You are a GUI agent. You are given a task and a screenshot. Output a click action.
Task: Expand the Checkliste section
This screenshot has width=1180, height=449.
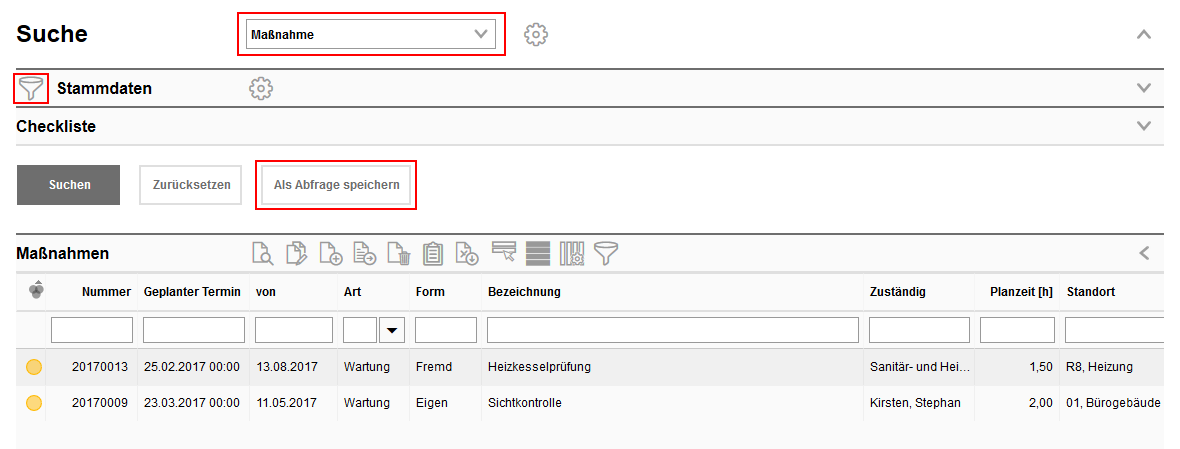point(1145,127)
